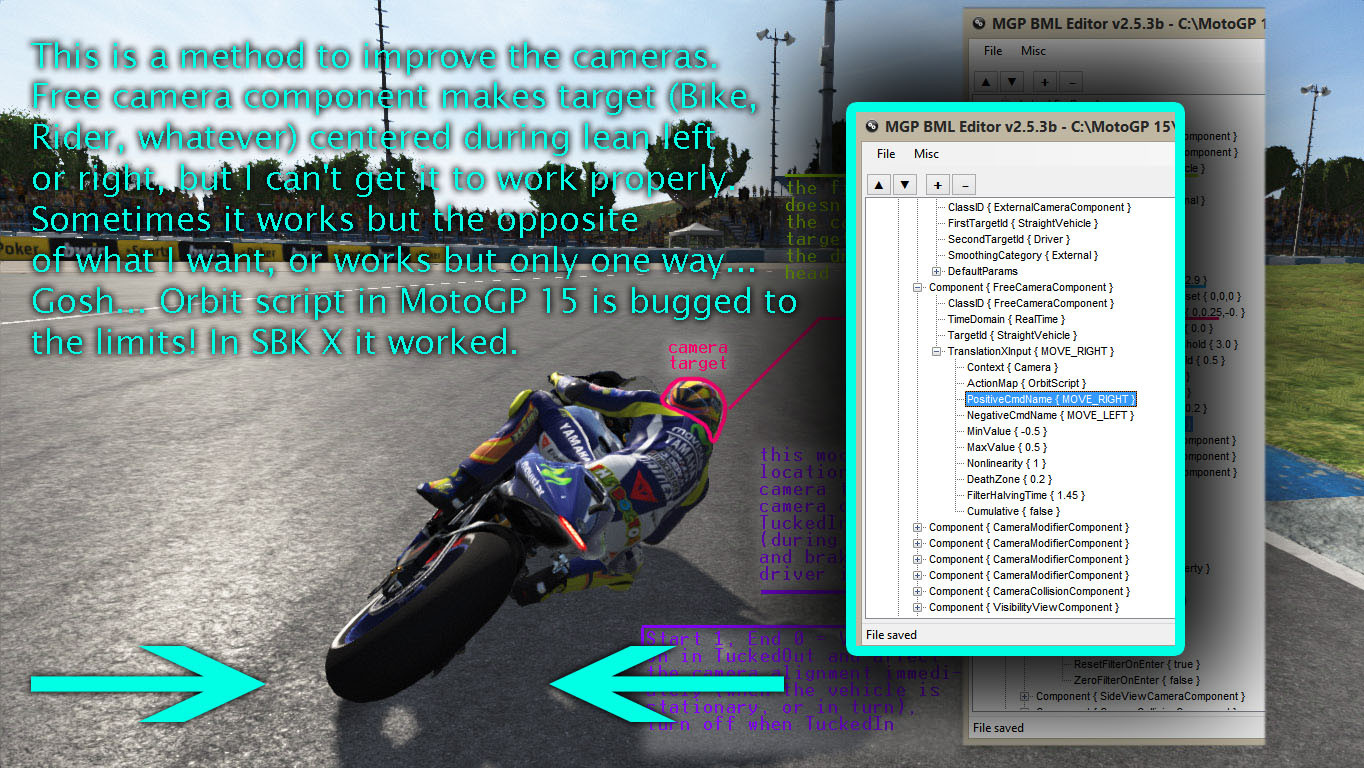This screenshot has width=1364, height=768.
Task: Remove a node using the − toolbar icon
Action: tap(963, 184)
